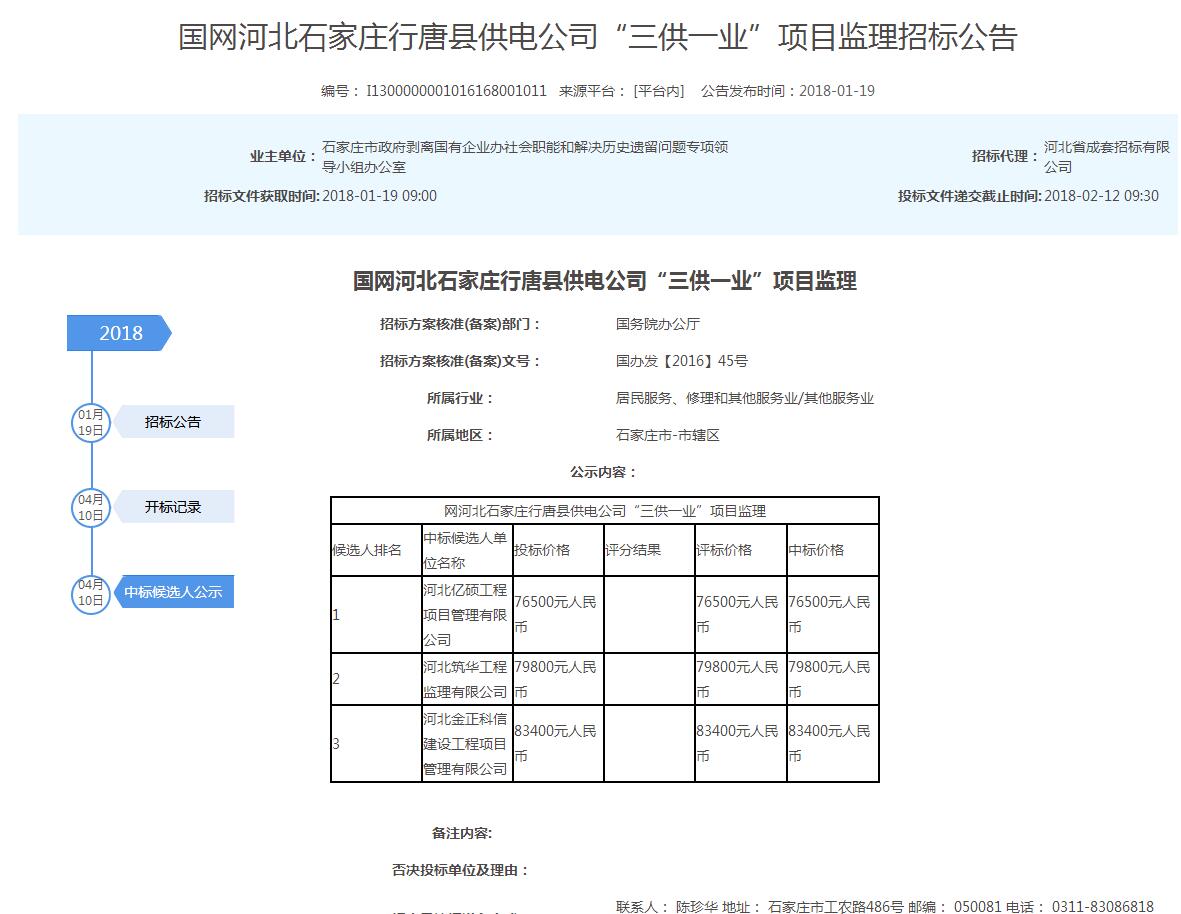Image resolution: width=1181 pixels, height=914 pixels.
Task: Click the 2018 year flag
Action: click(x=119, y=333)
